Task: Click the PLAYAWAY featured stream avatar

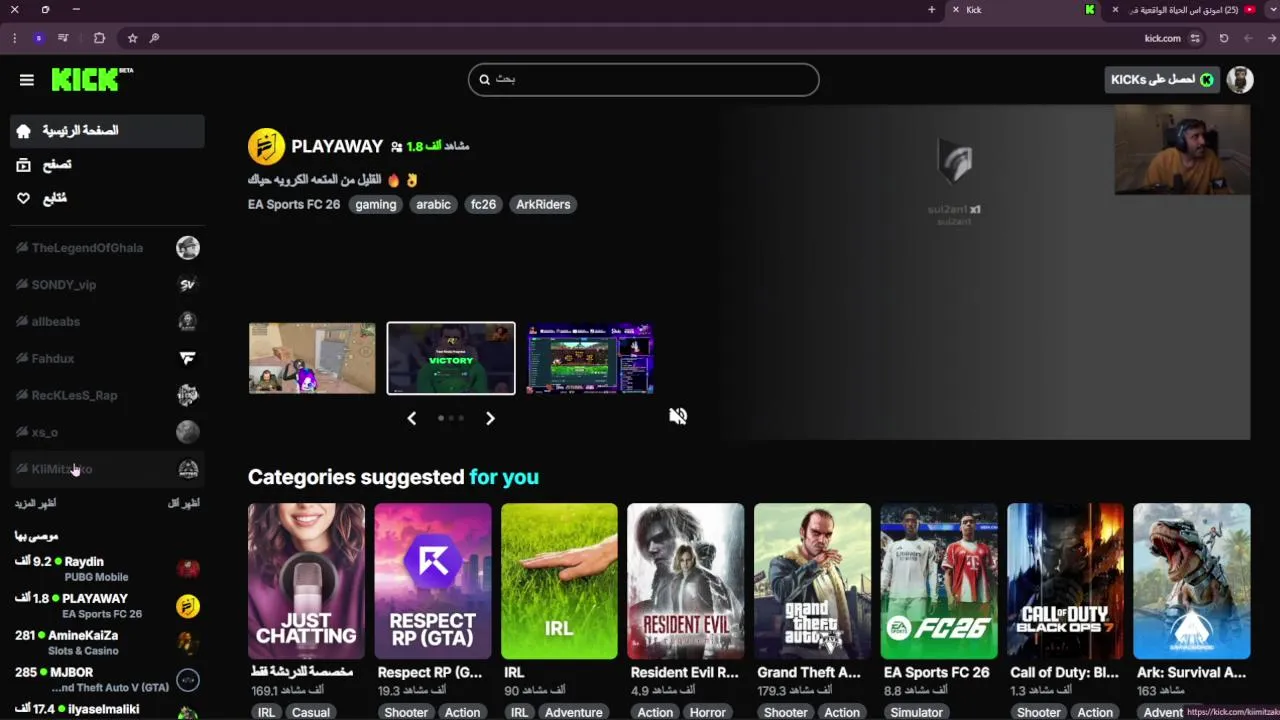Action: coord(266,146)
